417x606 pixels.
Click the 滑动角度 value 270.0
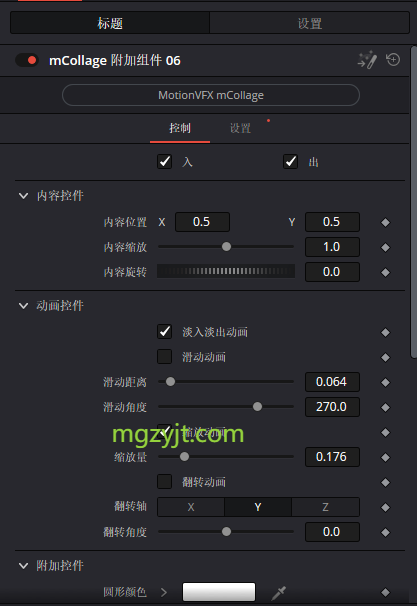[332, 407]
